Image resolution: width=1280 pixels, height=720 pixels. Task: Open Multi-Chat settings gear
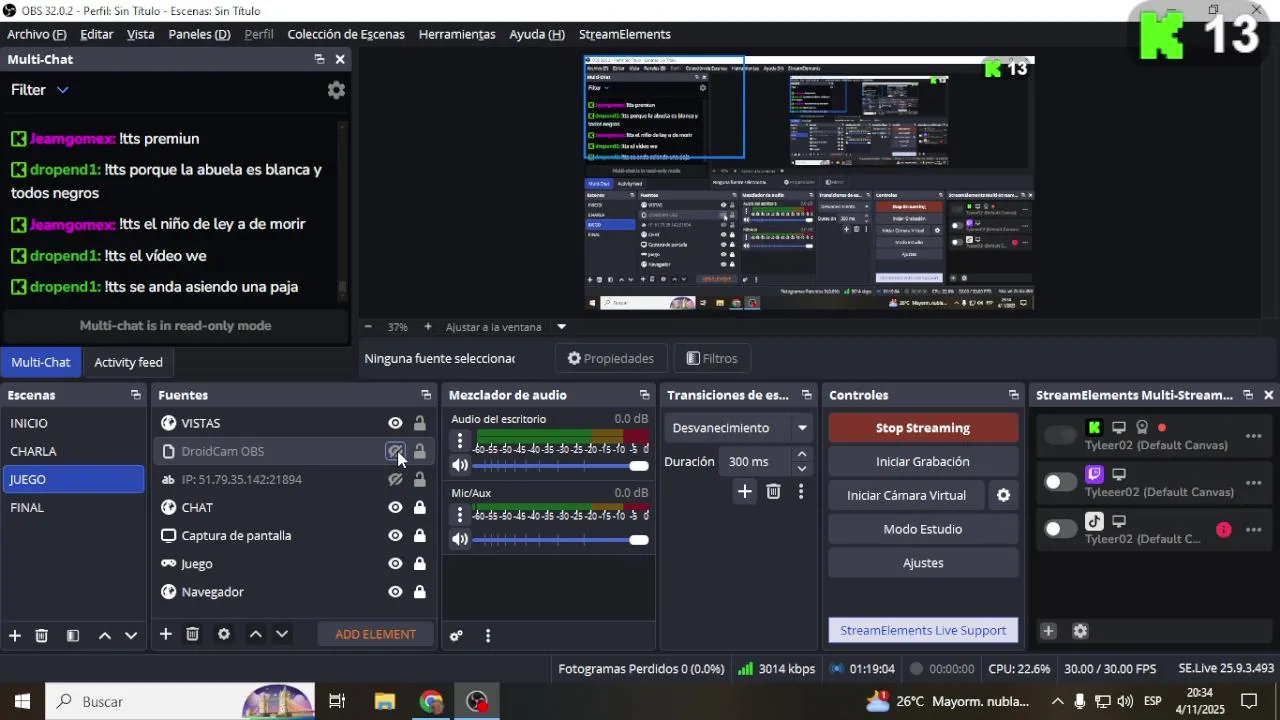(336, 90)
